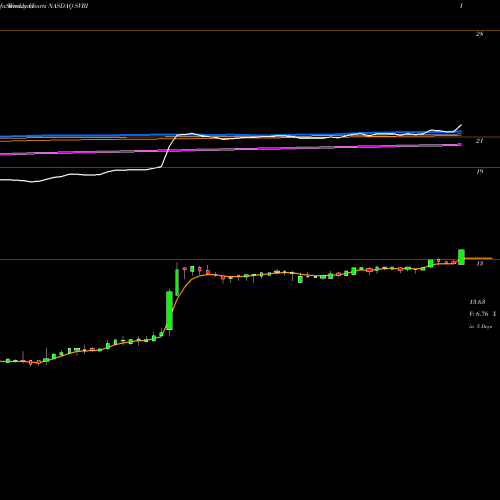Click the volume value reading 6.76 X
Viewport: 500px width, 500px height.
pos(482,314)
